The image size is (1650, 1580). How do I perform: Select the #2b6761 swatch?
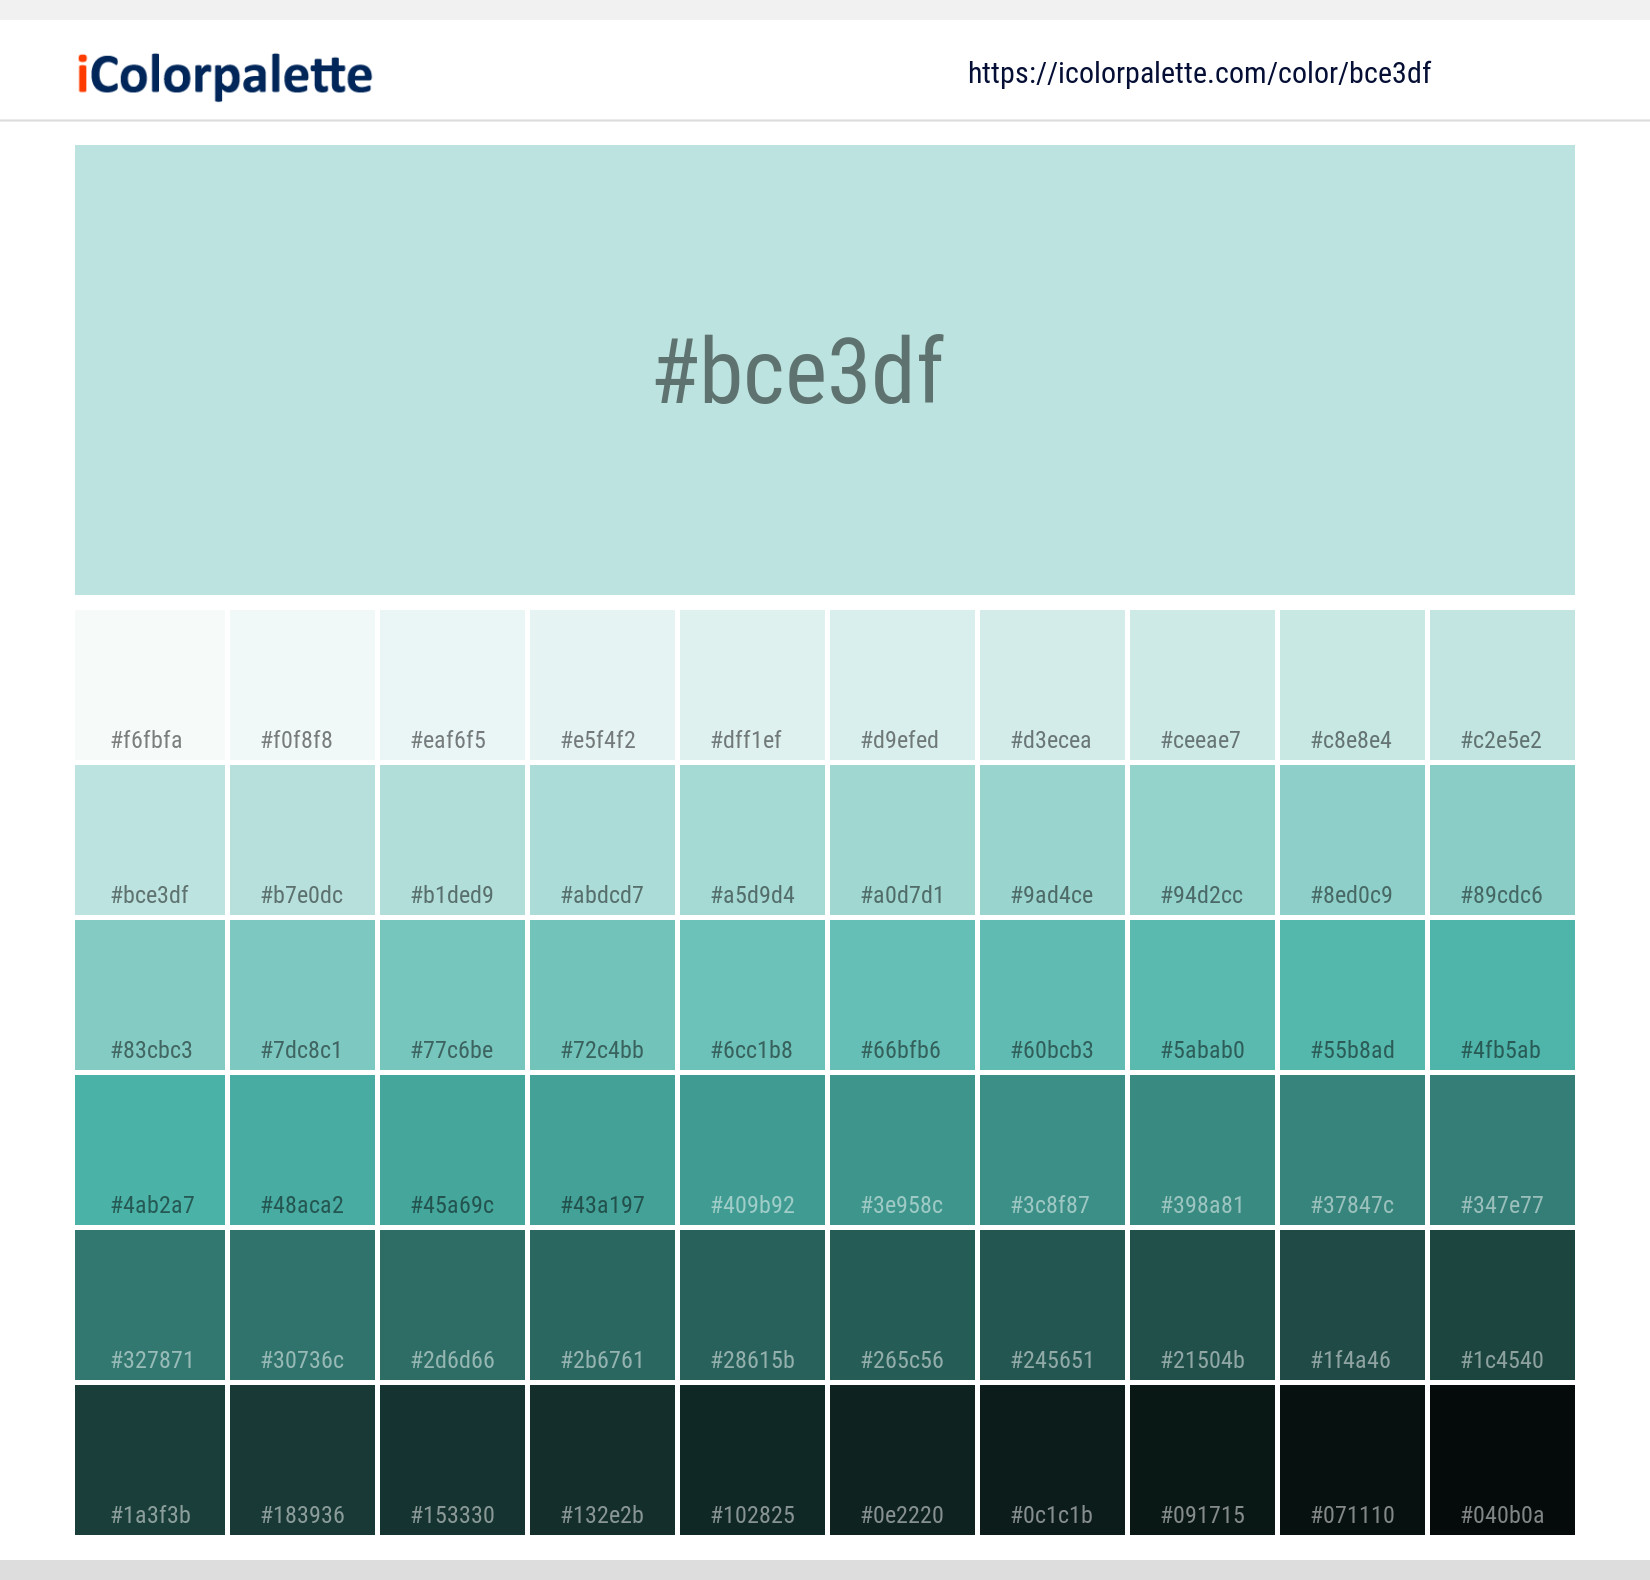click(x=601, y=1305)
